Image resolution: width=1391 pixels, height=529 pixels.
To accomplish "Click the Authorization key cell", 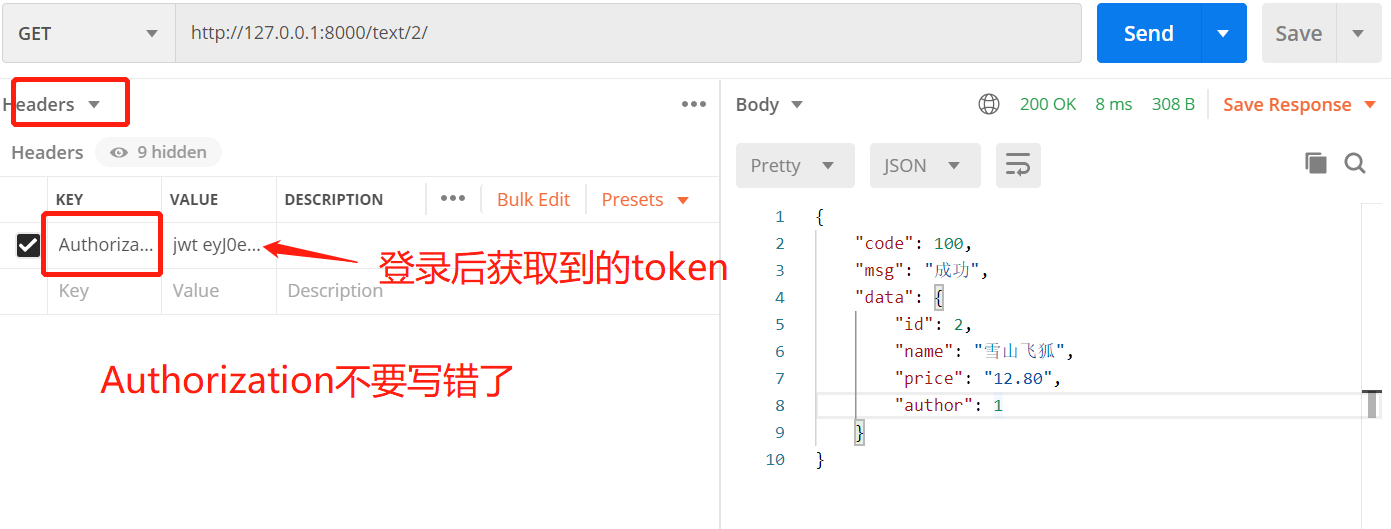I will [x=105, y=245].
